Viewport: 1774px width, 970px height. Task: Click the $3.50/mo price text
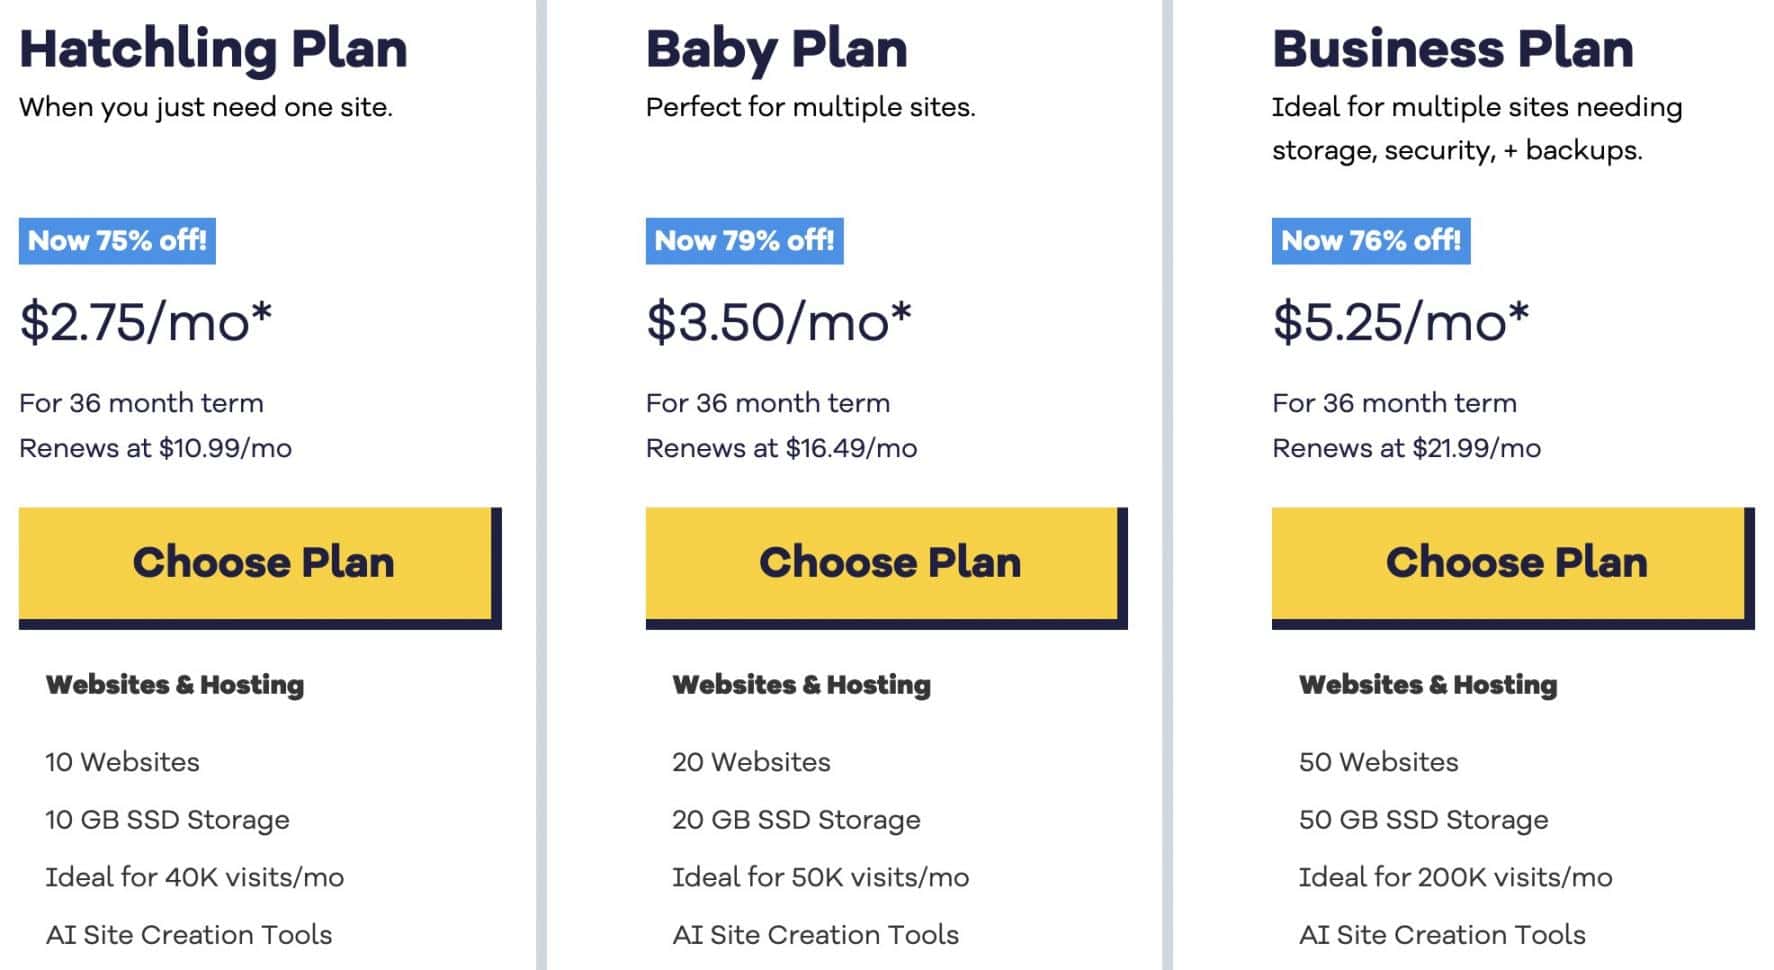click(779, 322)
